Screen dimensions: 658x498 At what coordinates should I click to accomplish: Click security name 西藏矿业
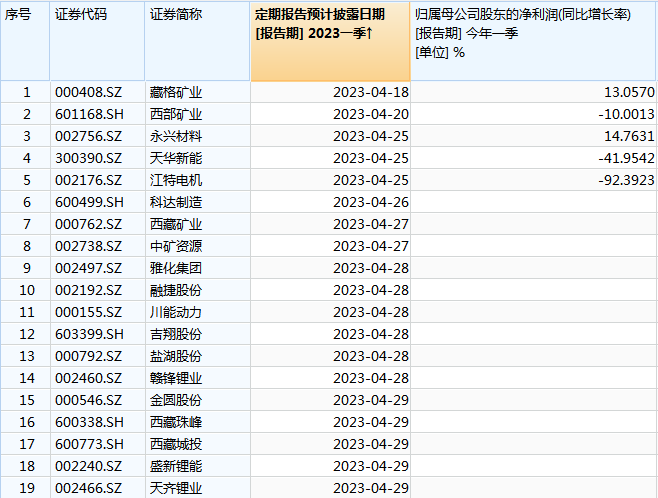(x=176, y=224)
